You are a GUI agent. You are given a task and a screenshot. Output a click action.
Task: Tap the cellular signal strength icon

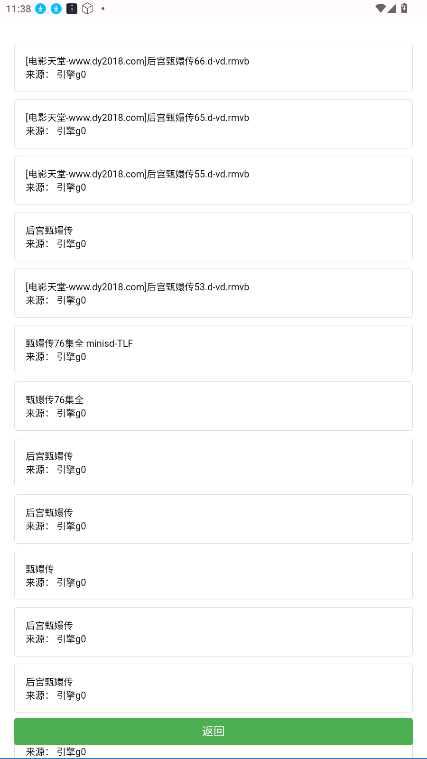391,8
